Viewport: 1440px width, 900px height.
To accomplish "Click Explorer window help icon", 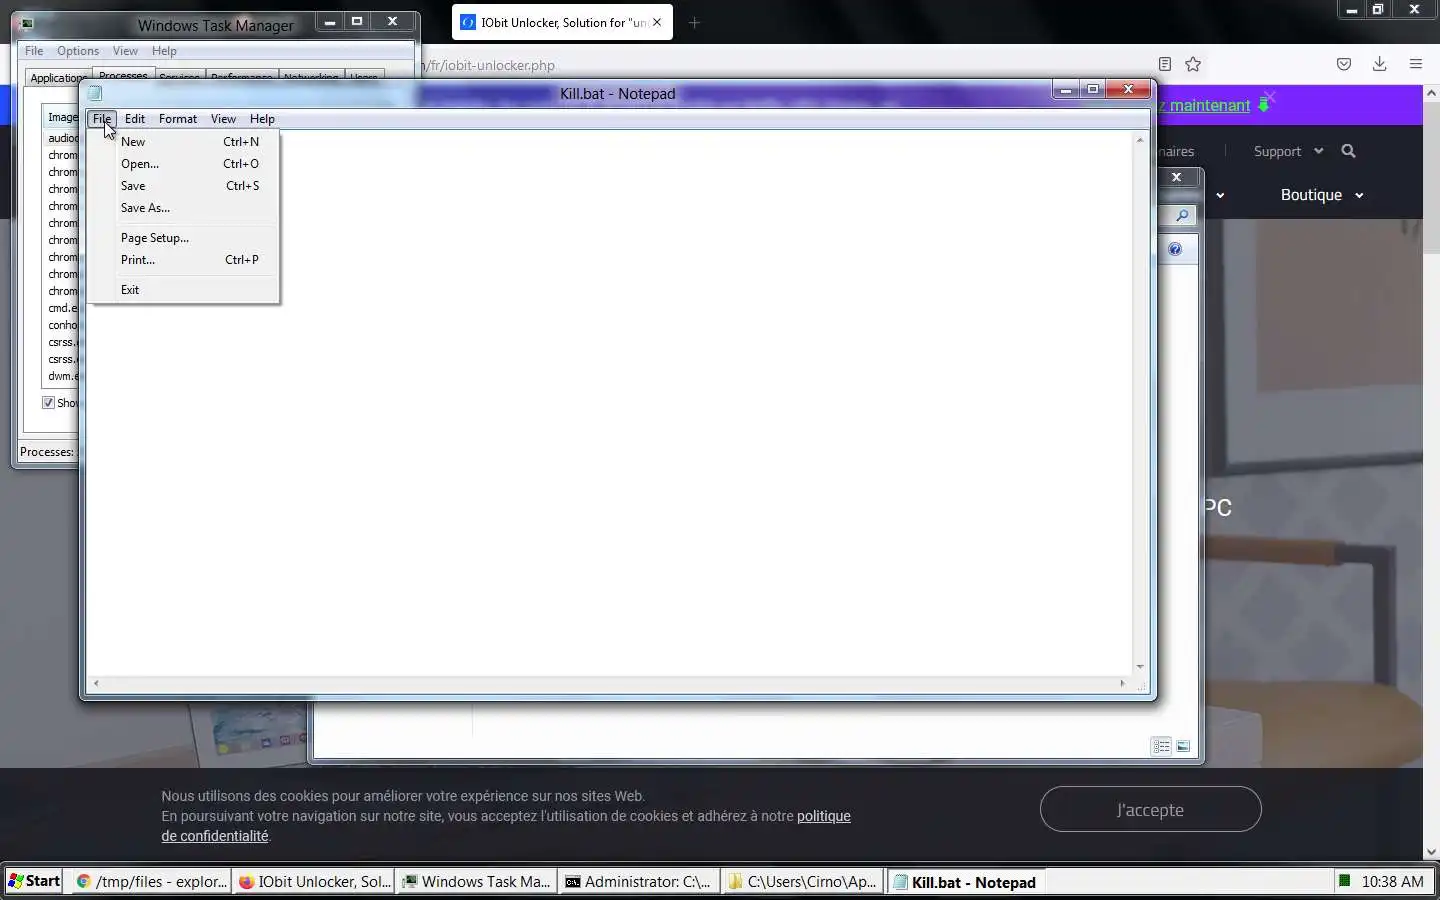I will click(x=1175, y=249).
